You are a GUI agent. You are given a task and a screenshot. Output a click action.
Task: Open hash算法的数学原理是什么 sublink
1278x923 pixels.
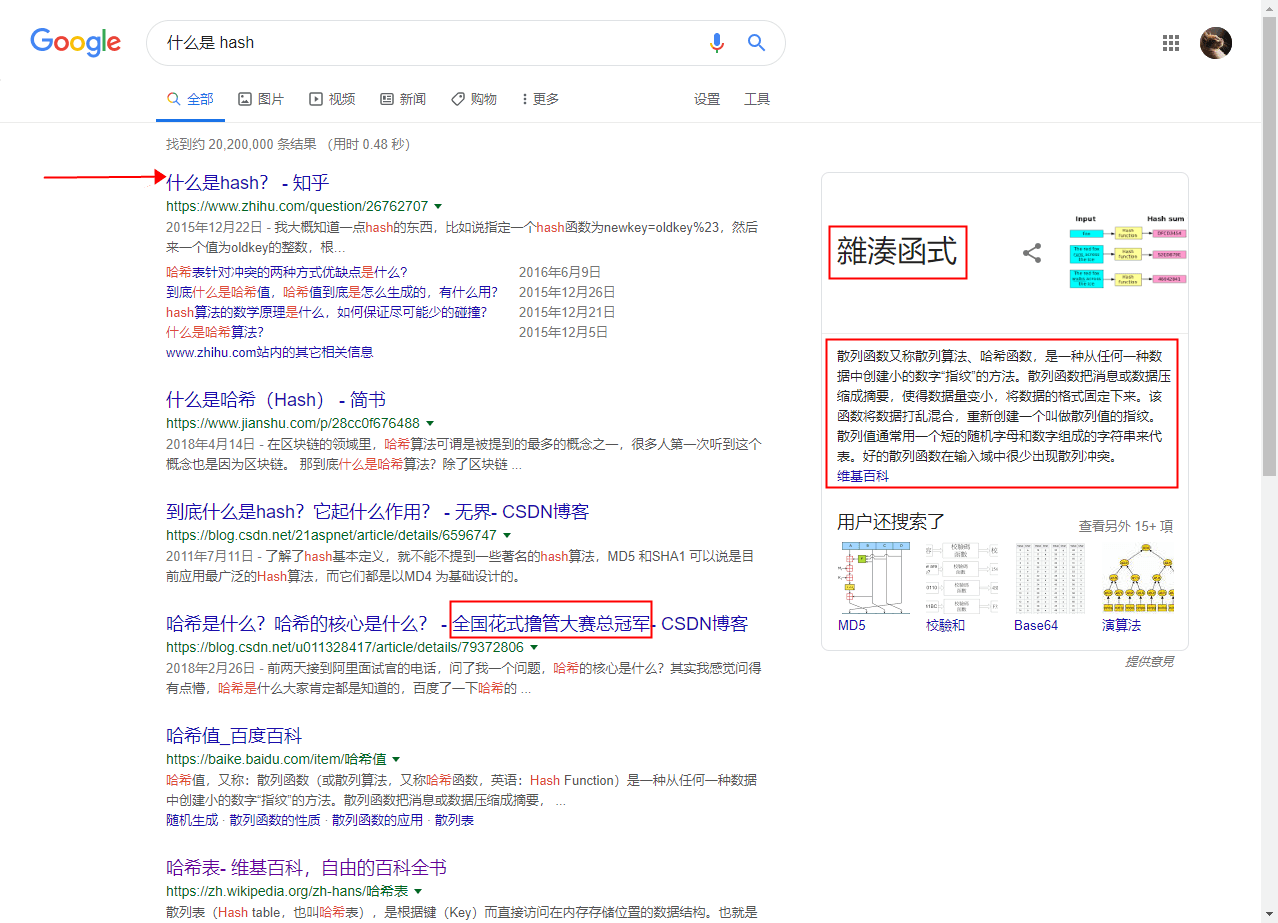pyautogui.click(x=327, y=312)
